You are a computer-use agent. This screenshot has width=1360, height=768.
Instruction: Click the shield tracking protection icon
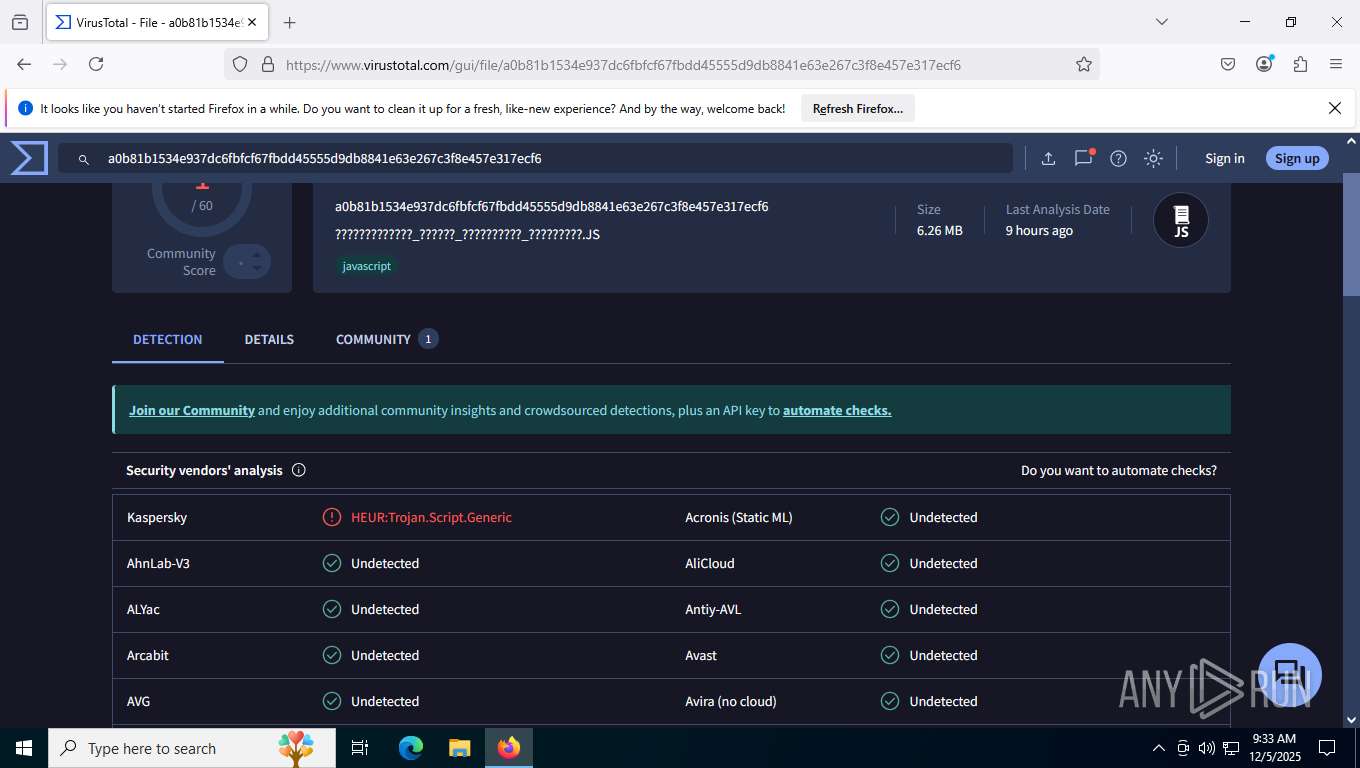click(x=240, y=64)
